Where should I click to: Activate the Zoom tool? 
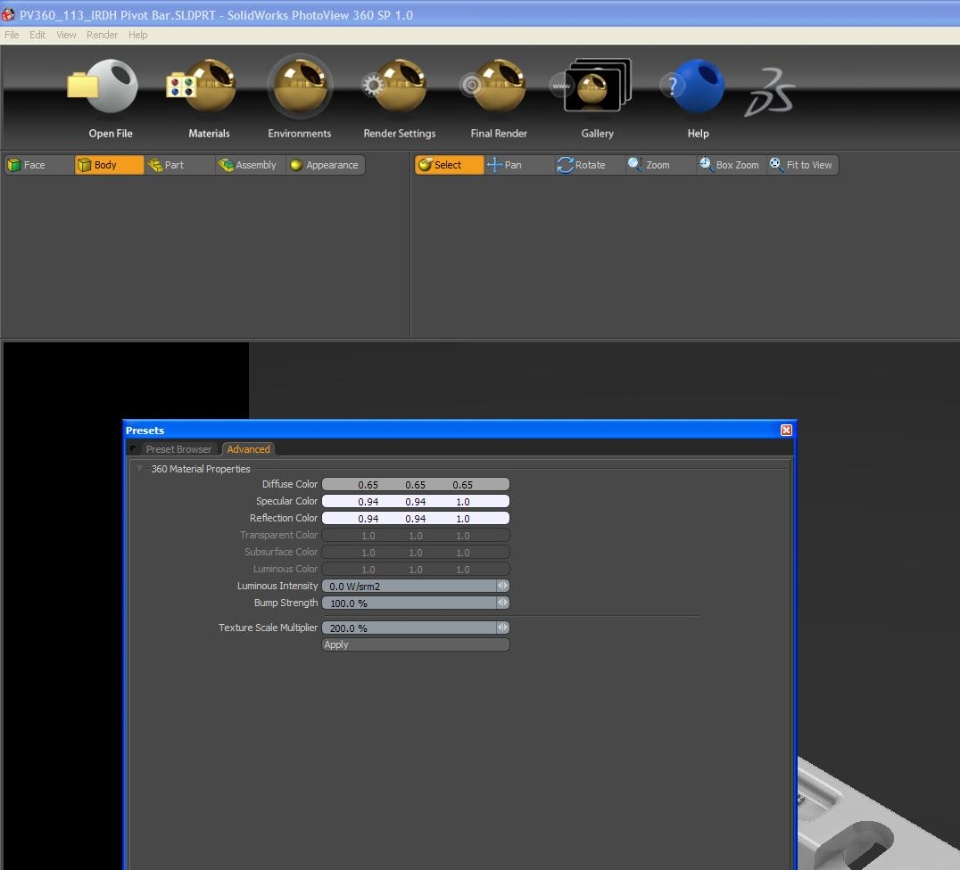coord(661,165)
